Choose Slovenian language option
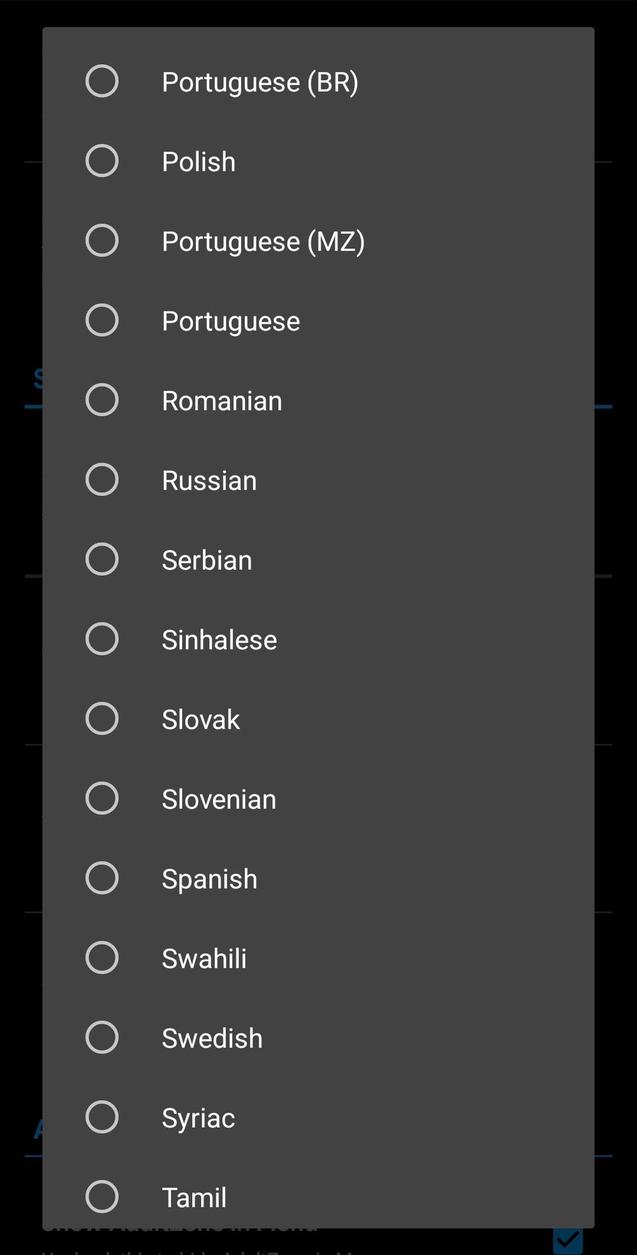Screen dimensions: 637x1255 [102, 799]
